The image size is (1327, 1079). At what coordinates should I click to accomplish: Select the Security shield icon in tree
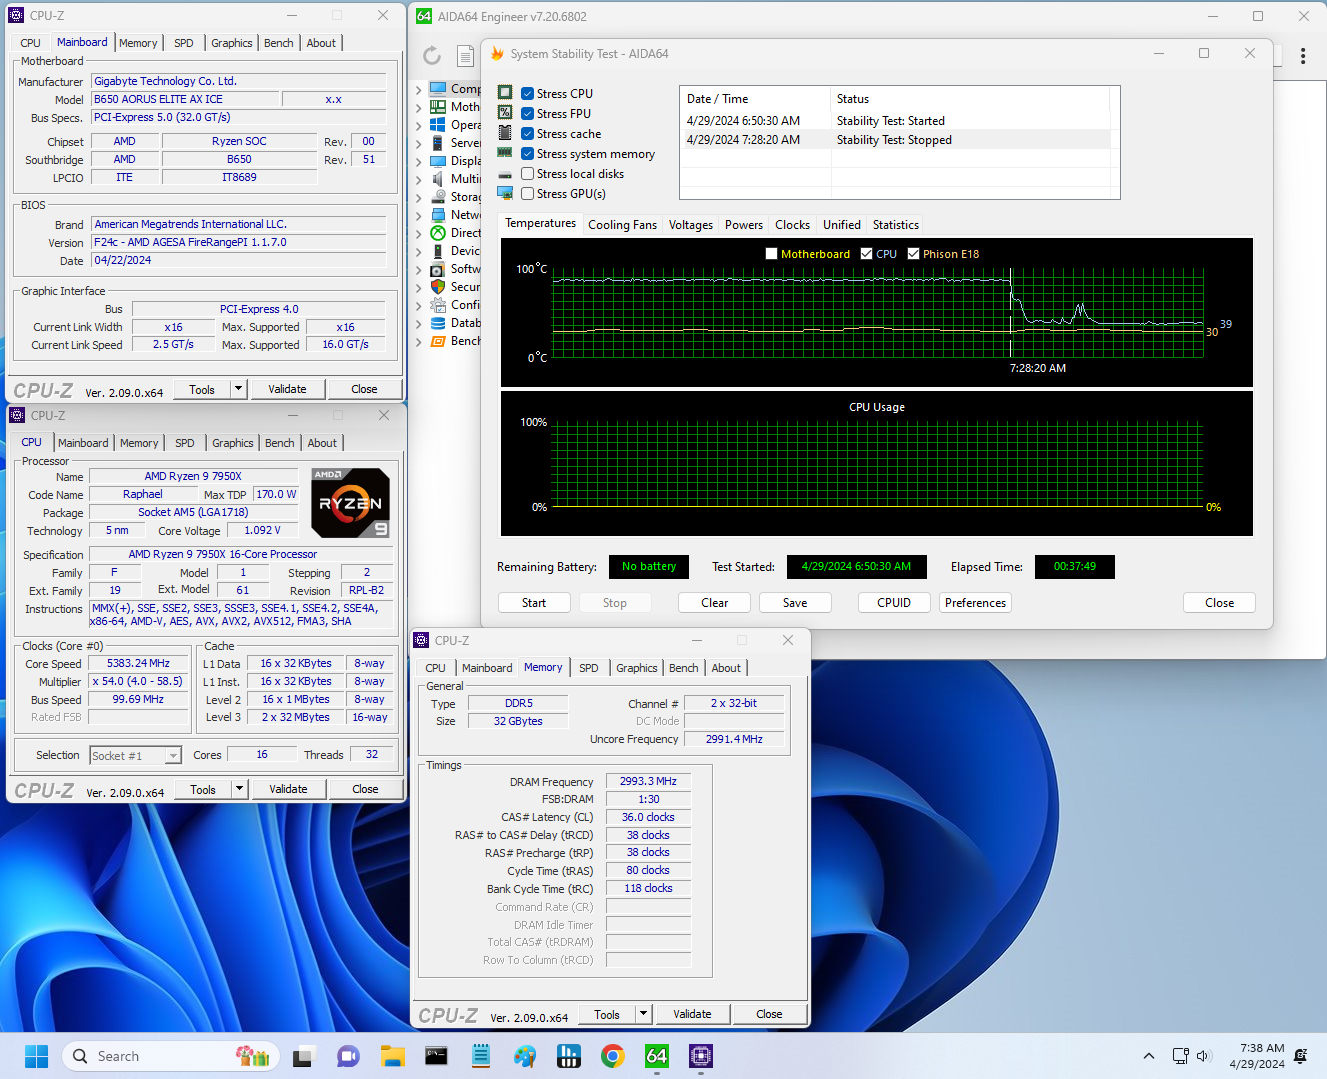tap(438, 287)
